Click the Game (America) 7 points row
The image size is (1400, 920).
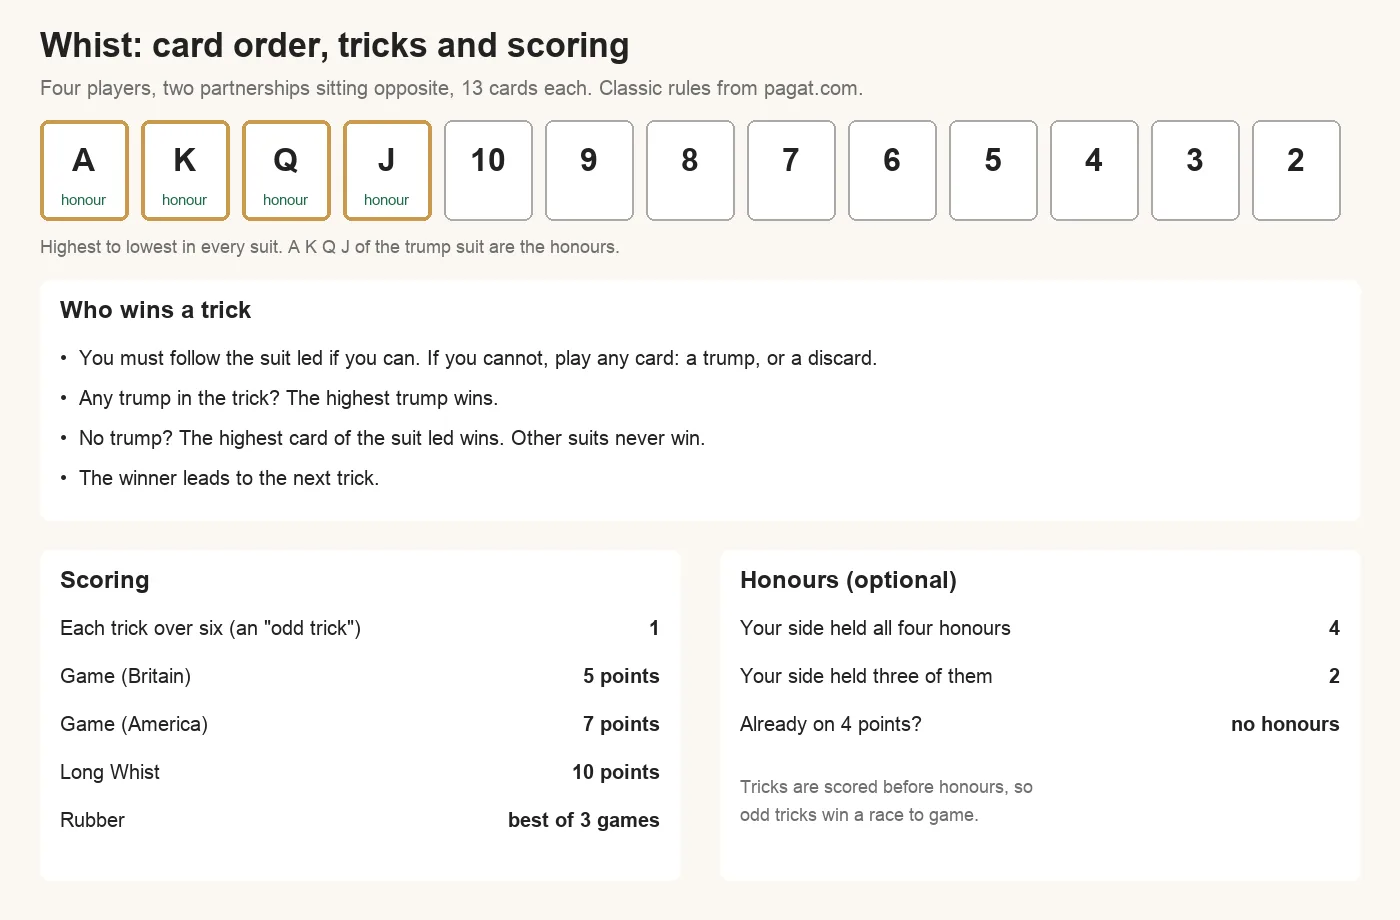(x=360, y=724)
